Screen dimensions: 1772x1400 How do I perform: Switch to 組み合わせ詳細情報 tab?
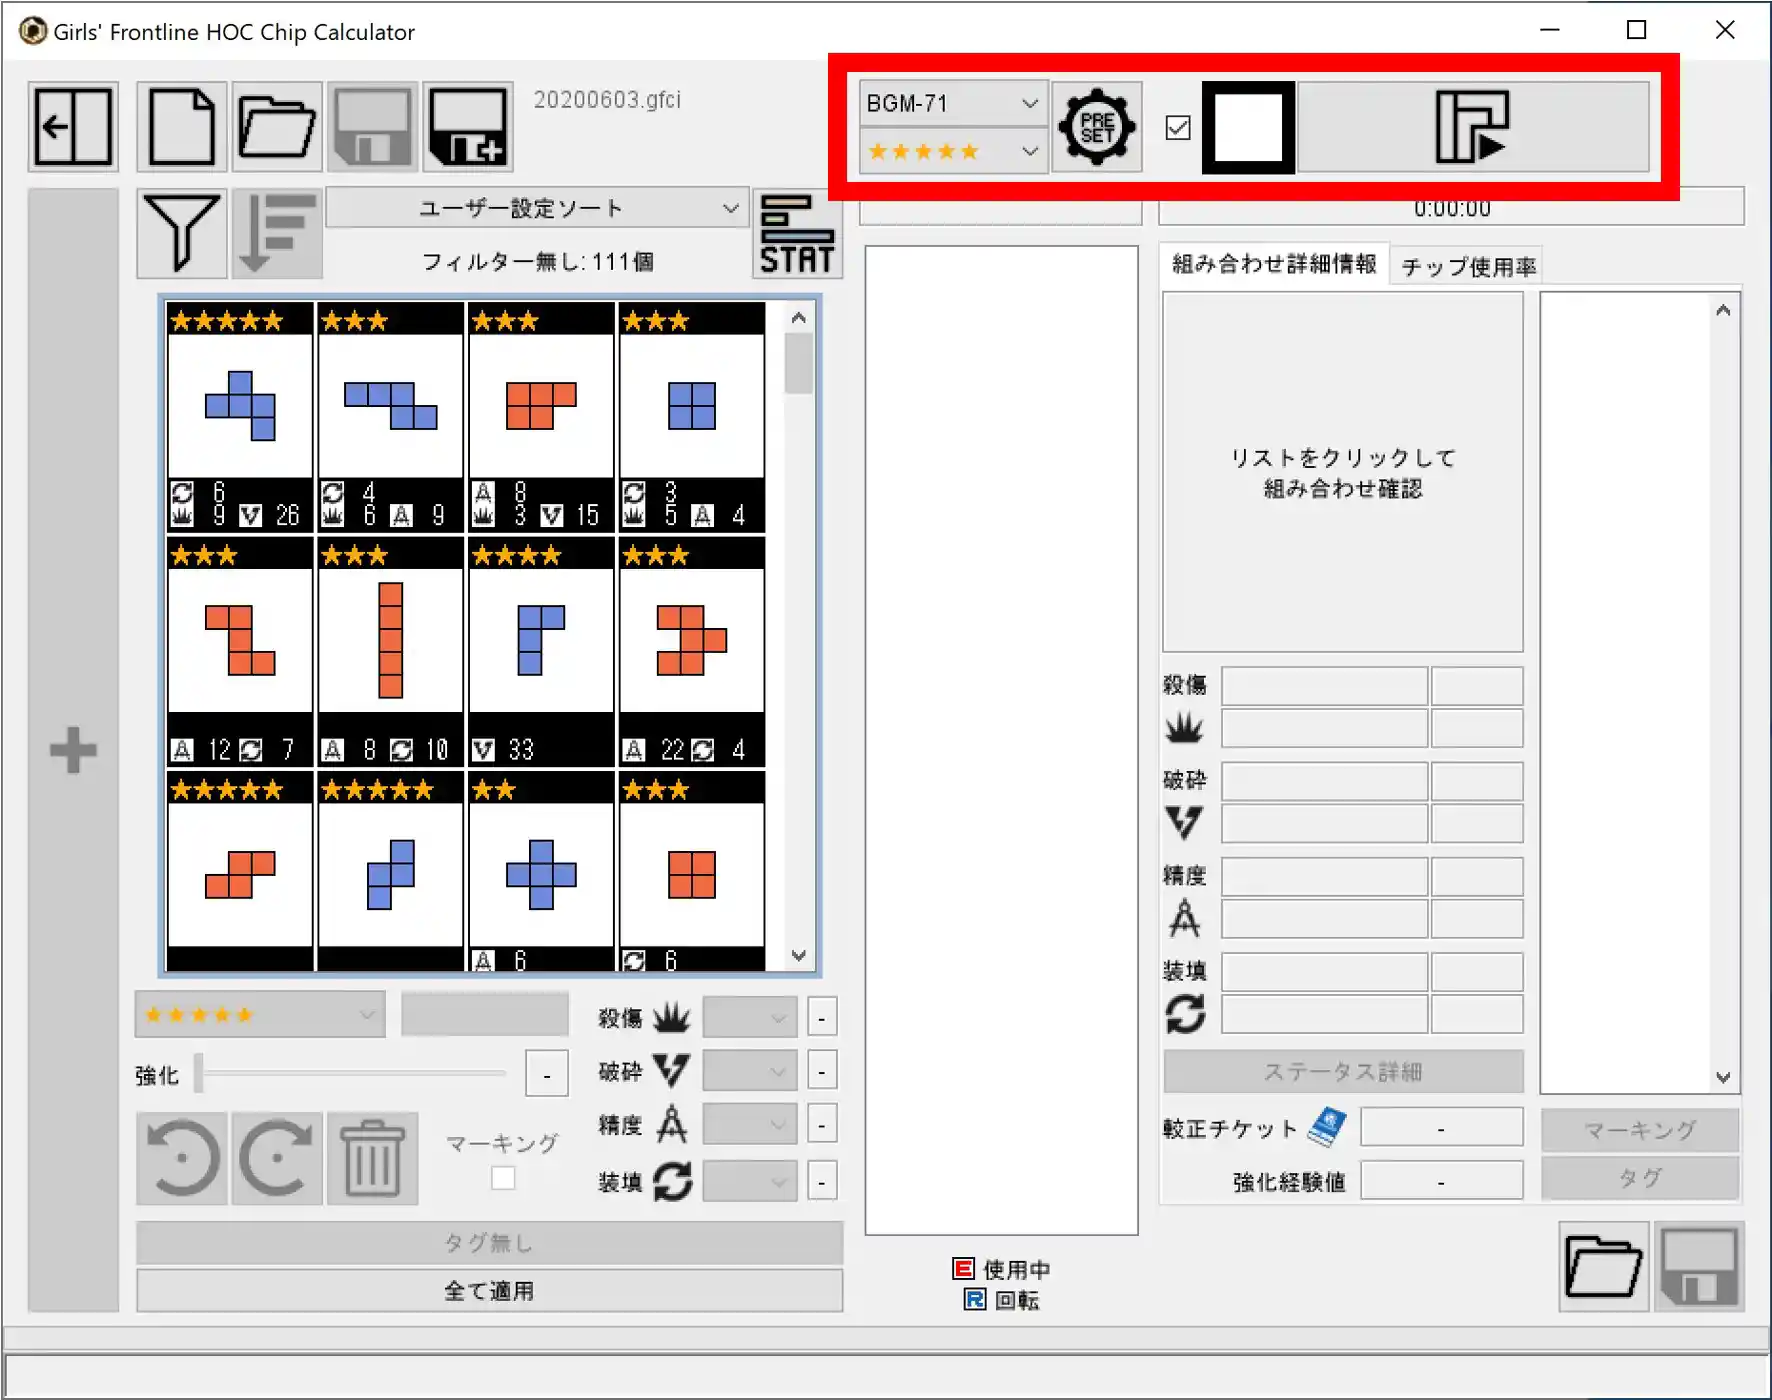(1274, 264)
